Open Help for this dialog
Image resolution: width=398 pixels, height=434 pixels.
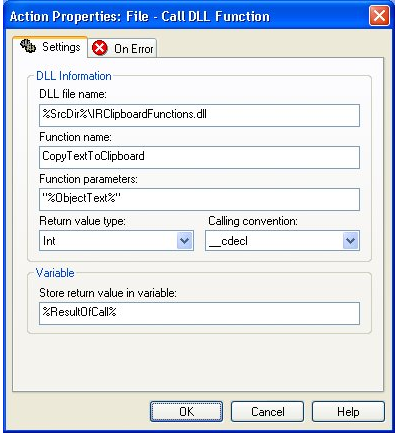[x=348, y=411]
